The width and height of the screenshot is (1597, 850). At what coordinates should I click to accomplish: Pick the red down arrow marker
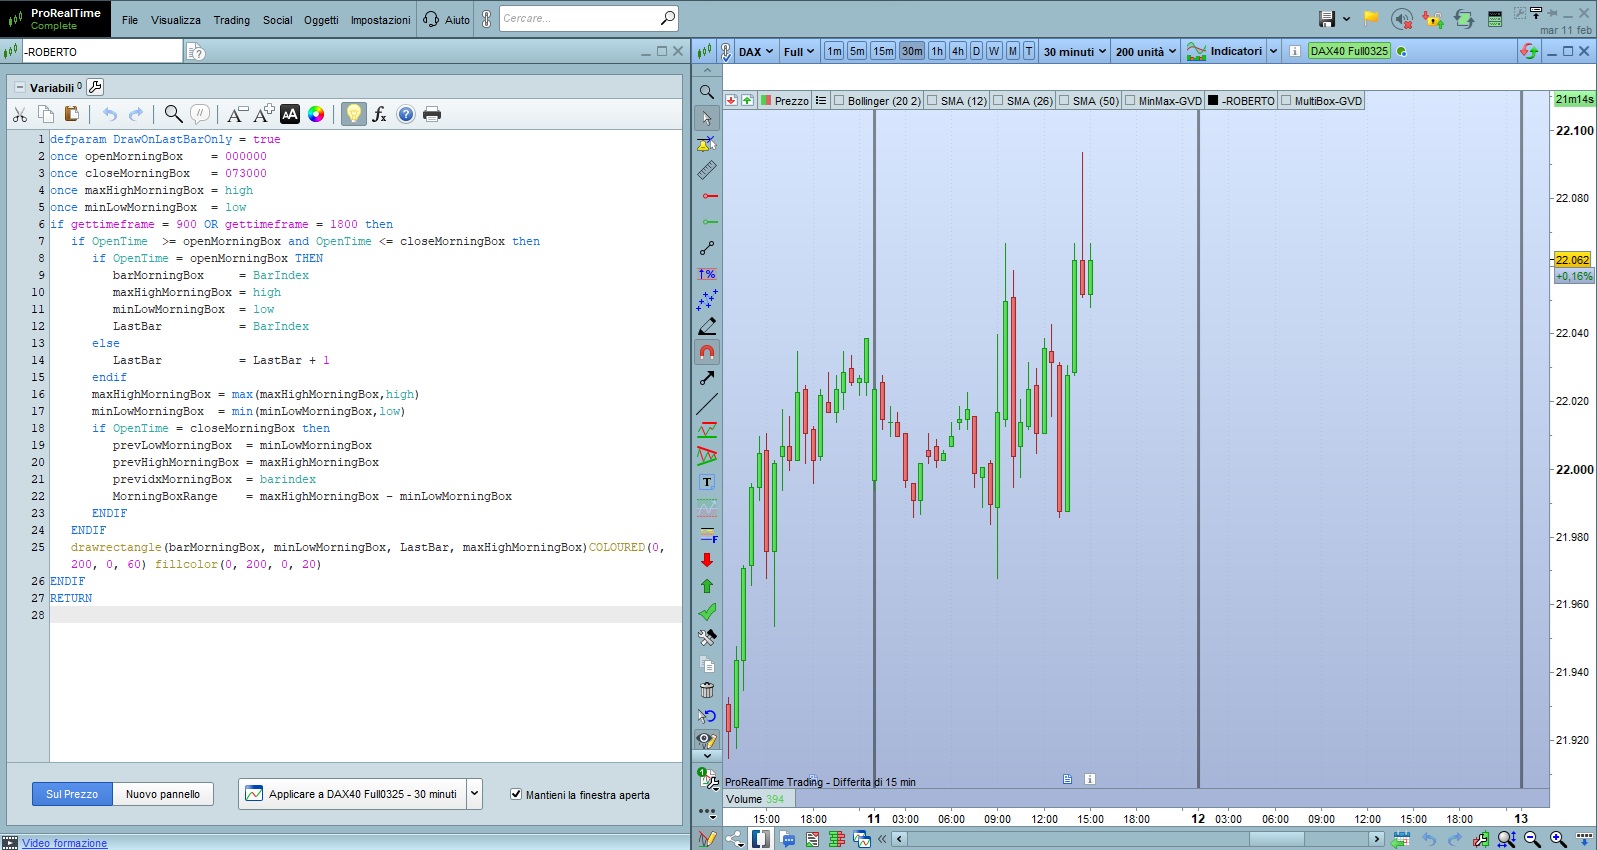pos(707,560)
